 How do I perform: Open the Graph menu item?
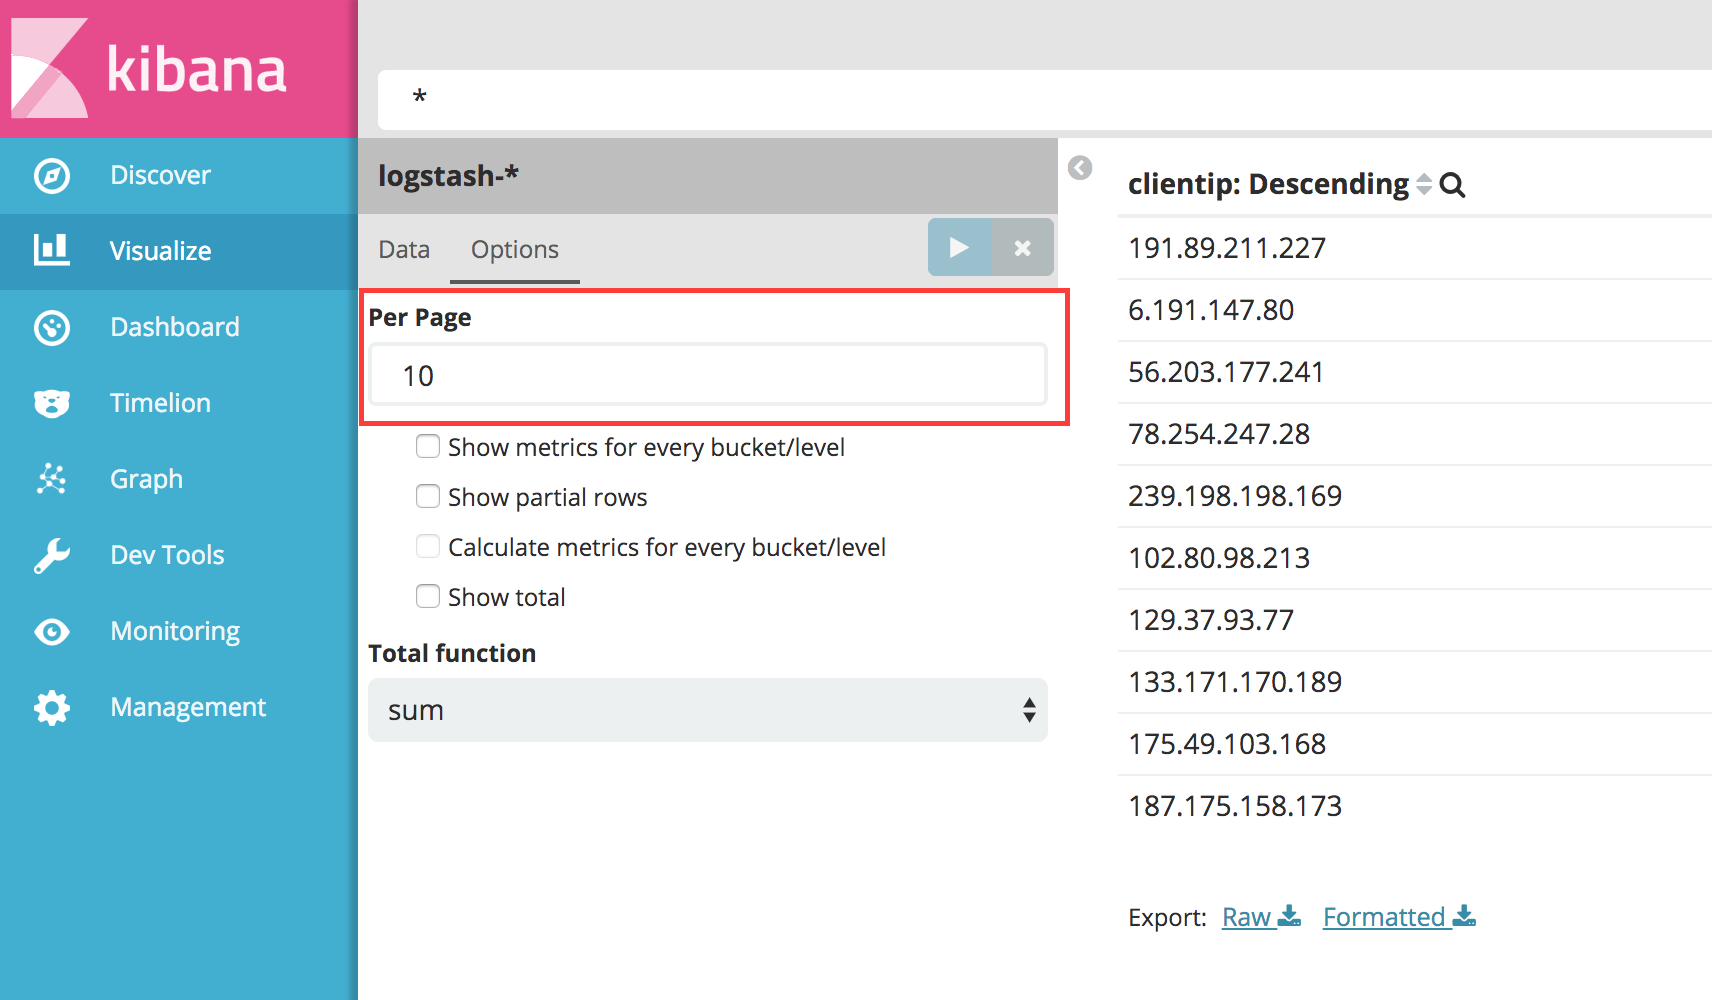click(x=146, y=479)
